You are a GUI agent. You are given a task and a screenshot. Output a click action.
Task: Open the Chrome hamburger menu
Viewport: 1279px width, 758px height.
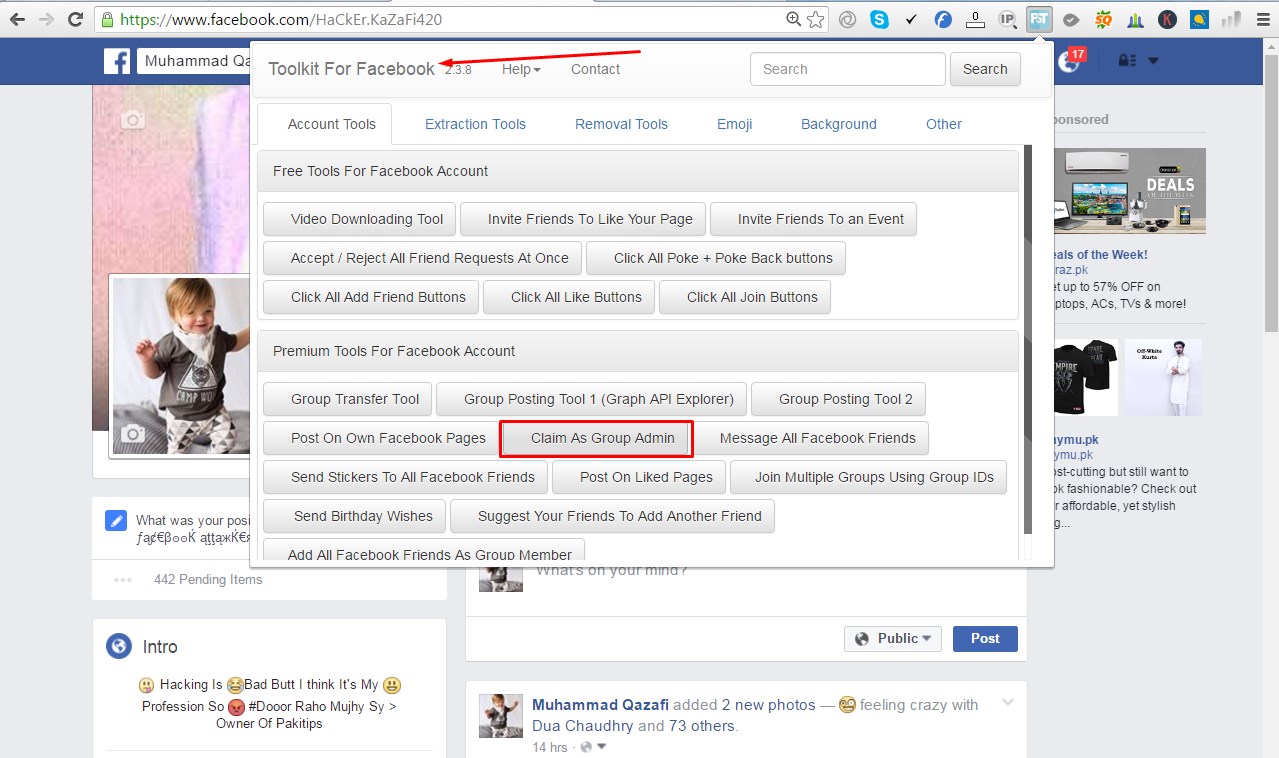[1263, 19]
